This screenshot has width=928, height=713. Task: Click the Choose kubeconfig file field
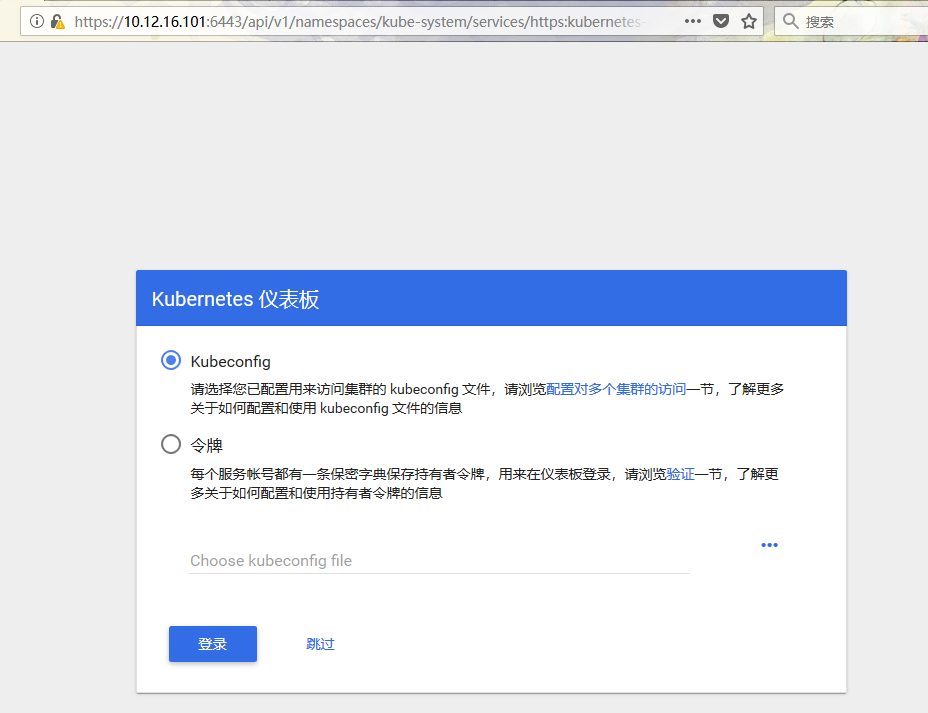click(439, 560)
